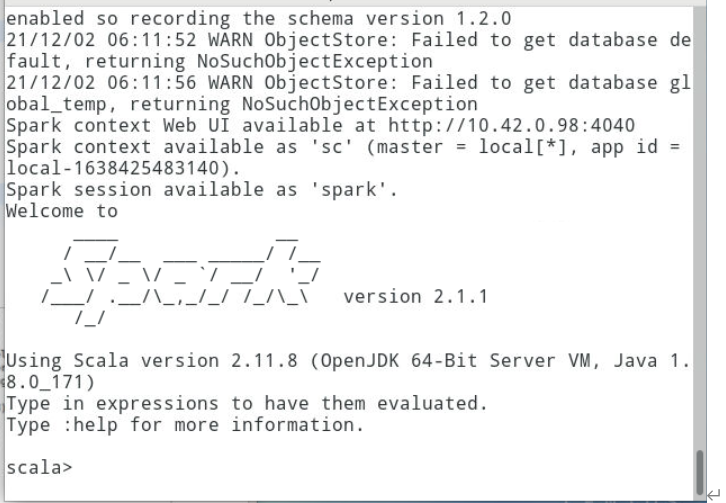The image size is (726, 503).
Task: Click the 'version 2.1.1' text
Action: pos(415,296)
